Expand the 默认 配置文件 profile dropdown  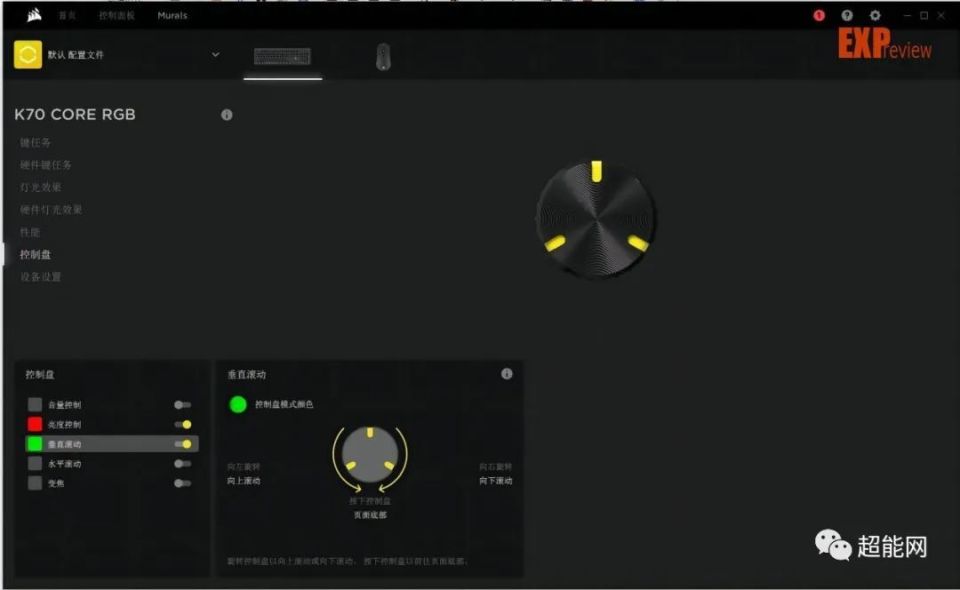(x=216, y=54)
